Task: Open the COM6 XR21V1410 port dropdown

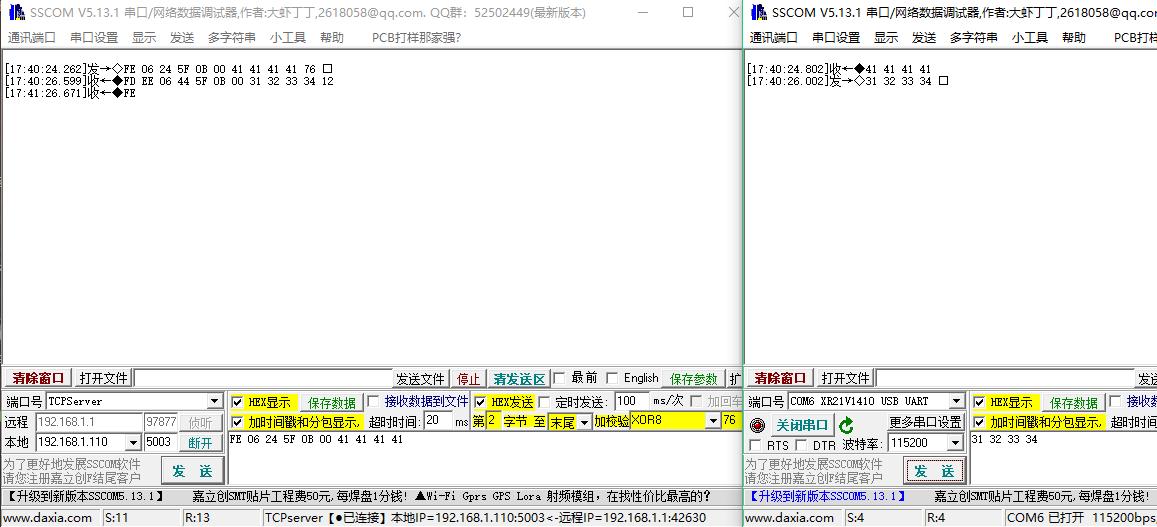Action: click(x=956, y=402)
